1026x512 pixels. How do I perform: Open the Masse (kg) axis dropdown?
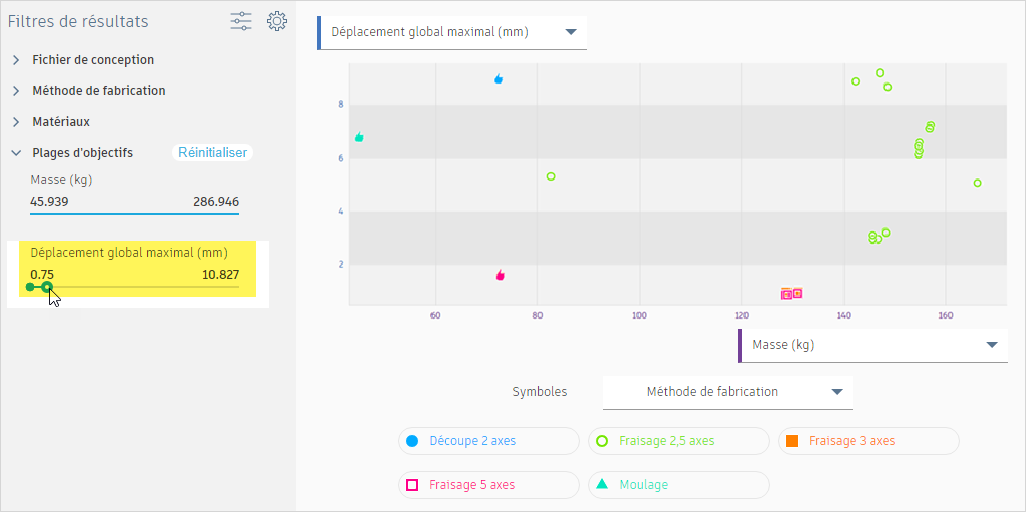click(x=874, y=345)
